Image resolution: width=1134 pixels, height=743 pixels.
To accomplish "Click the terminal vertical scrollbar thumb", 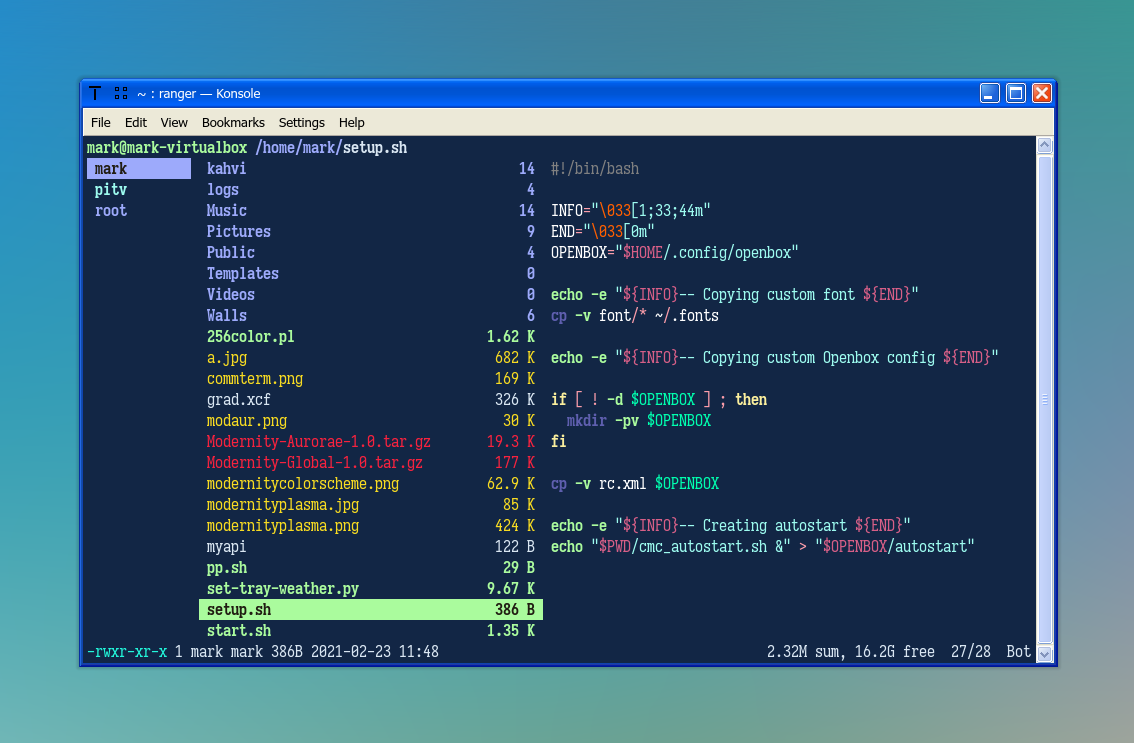I will [x=1044, y=399].
